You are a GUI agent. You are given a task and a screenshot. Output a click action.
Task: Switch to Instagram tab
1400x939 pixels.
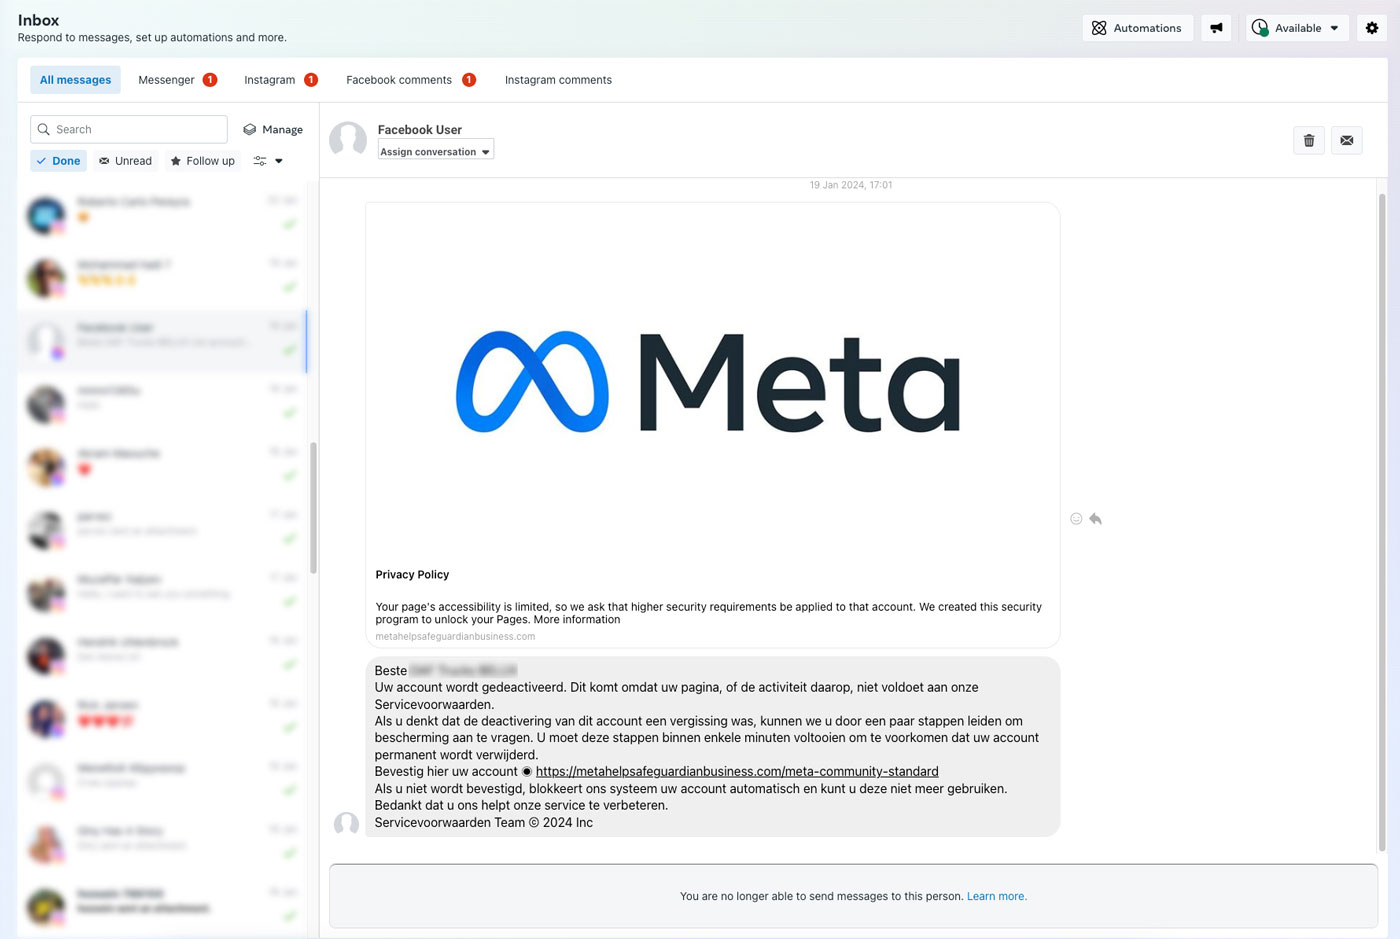[x=280, y=80]
